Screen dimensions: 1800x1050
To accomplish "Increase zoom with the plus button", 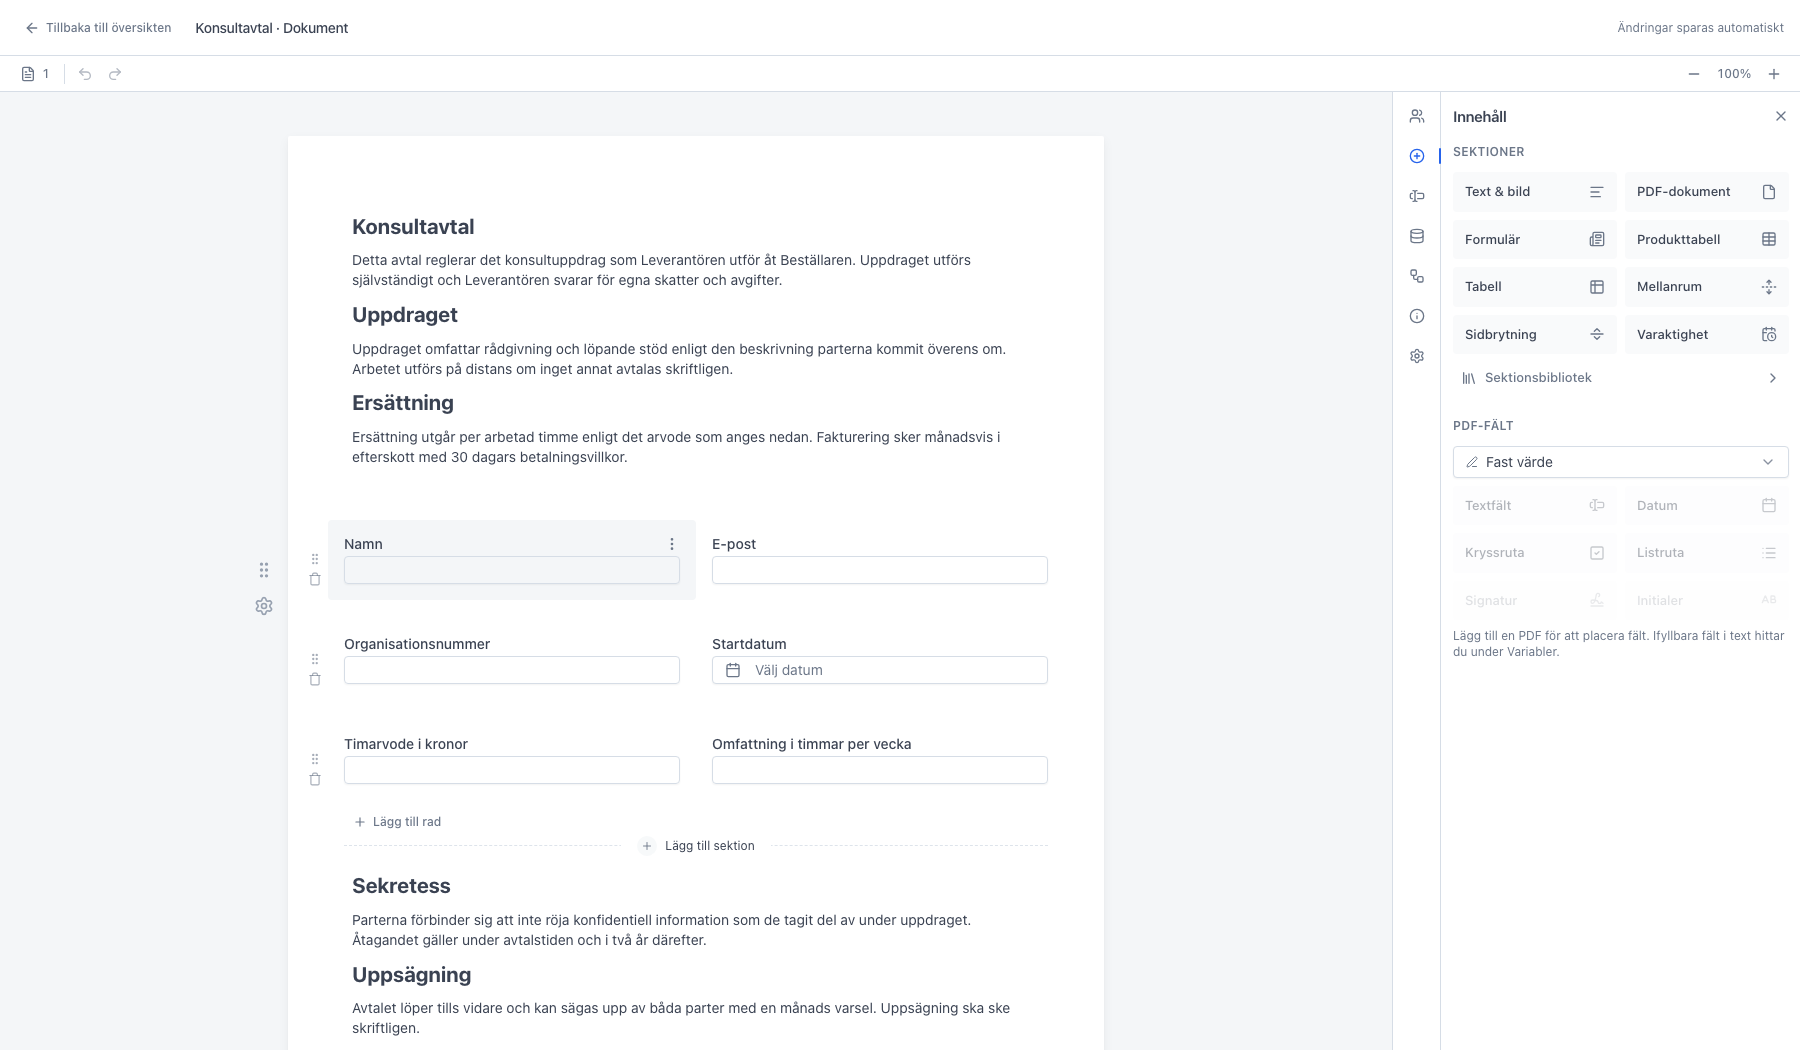I will pyautogui.click(x=1774, y=74).
